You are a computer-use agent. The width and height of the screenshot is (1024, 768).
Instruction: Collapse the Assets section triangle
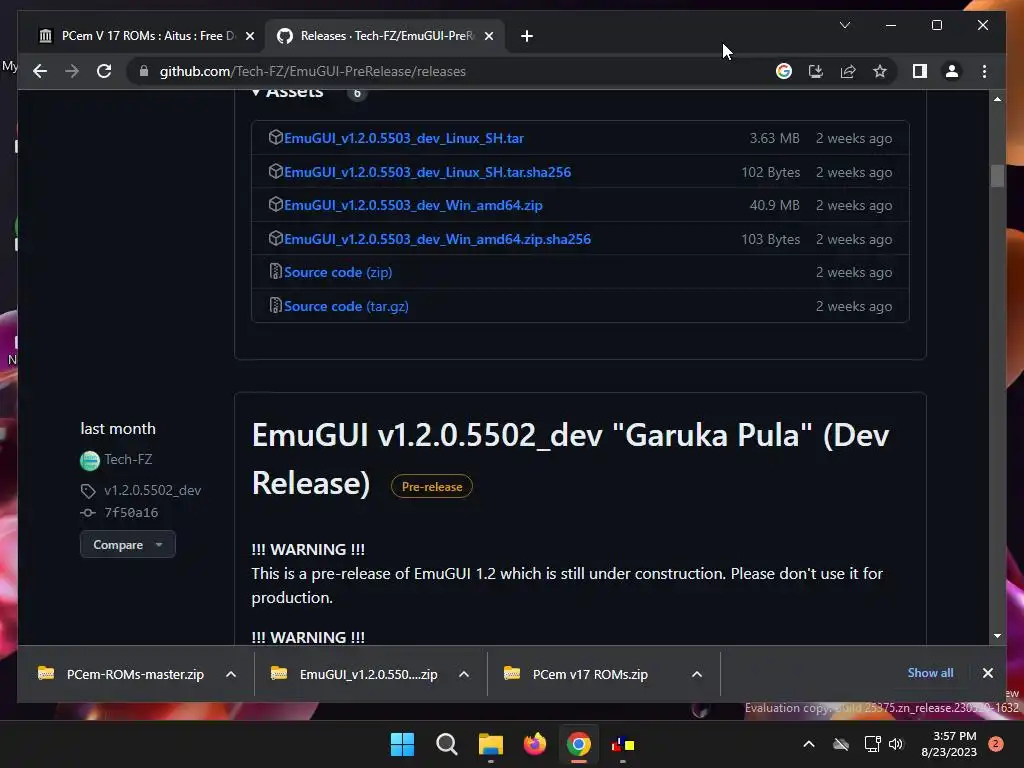256,92
